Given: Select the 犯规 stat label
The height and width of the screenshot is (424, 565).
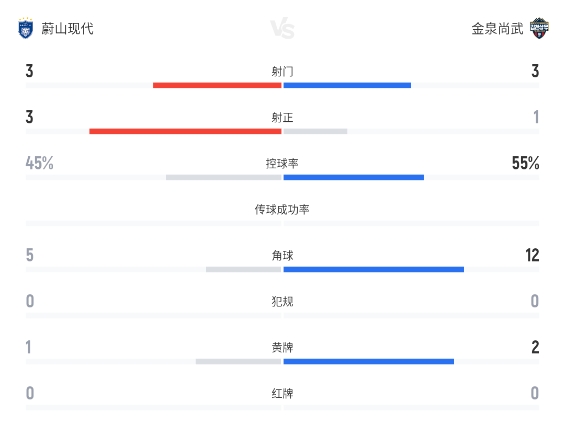Looking at the screenshot, I should (282, 301).
